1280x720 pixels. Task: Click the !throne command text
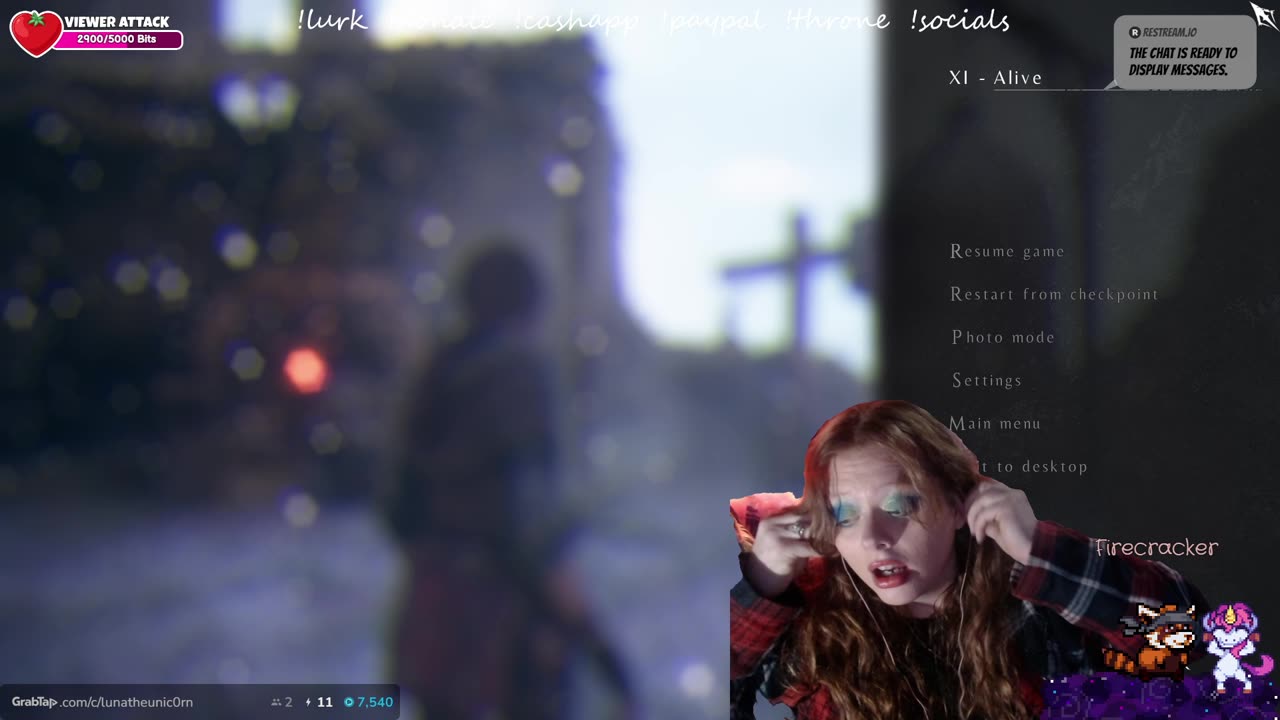coord(838,20)
